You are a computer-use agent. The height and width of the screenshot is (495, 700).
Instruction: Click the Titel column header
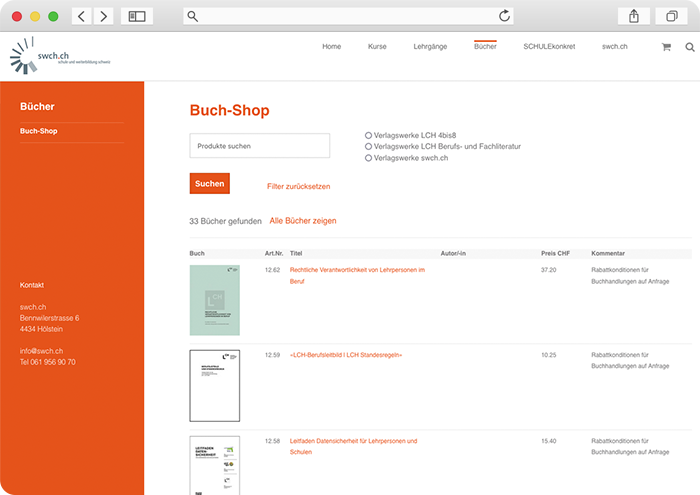click(x=296, y=253)
